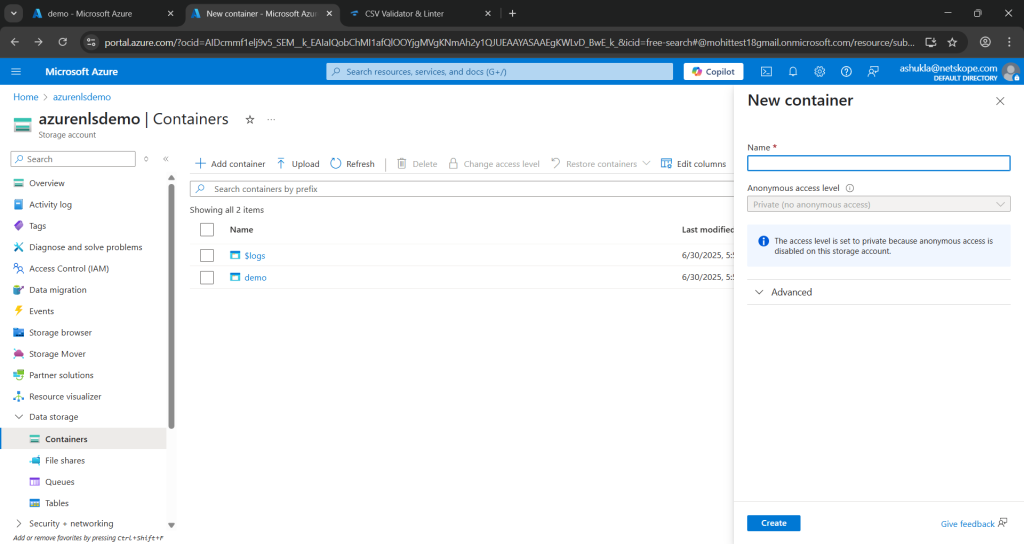Click the Create button

[x=773, y=523]
